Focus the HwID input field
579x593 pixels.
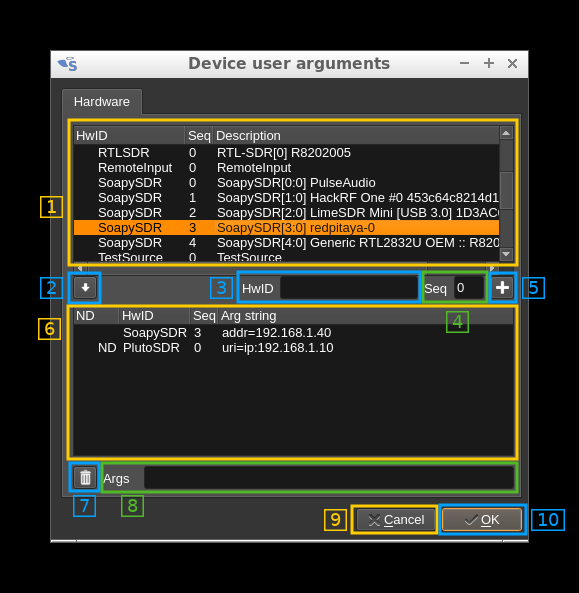click(x=349, y=288)
